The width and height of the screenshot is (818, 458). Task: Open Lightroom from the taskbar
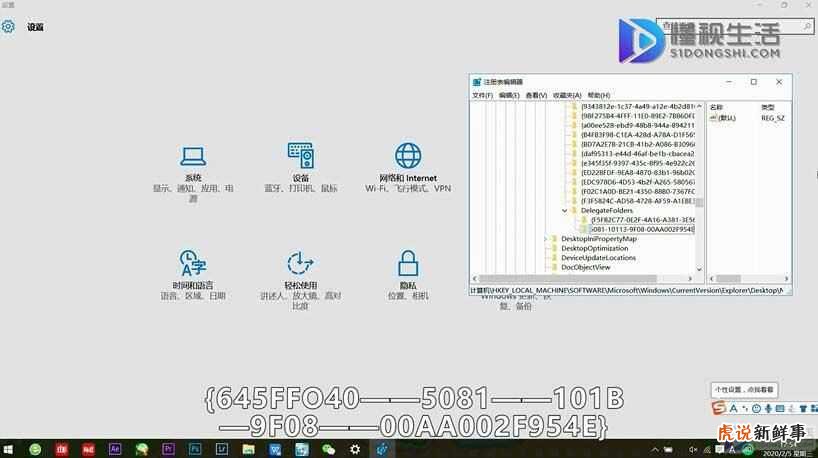pyautogui.click(x=221, y=449)
